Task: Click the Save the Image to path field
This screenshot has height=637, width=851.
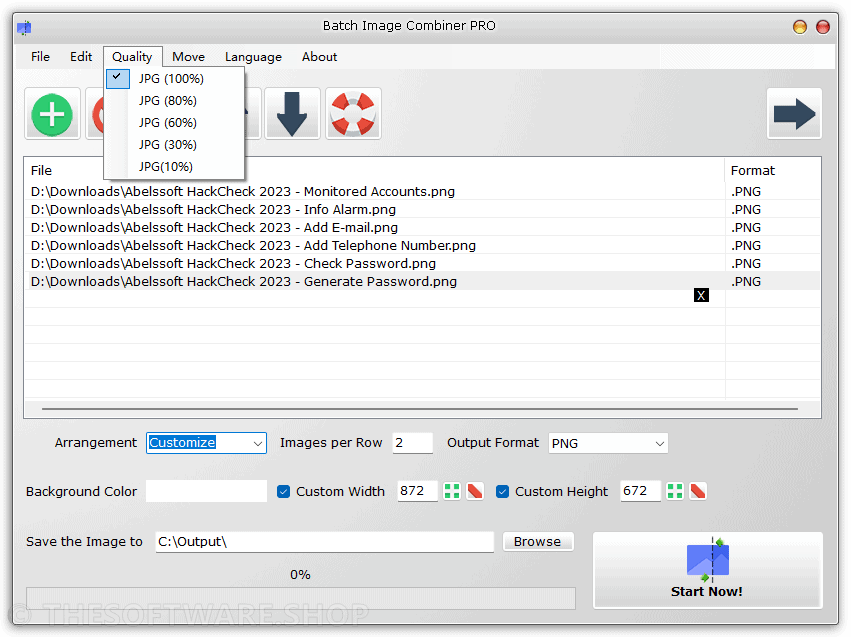Action: tap(325, 542)
